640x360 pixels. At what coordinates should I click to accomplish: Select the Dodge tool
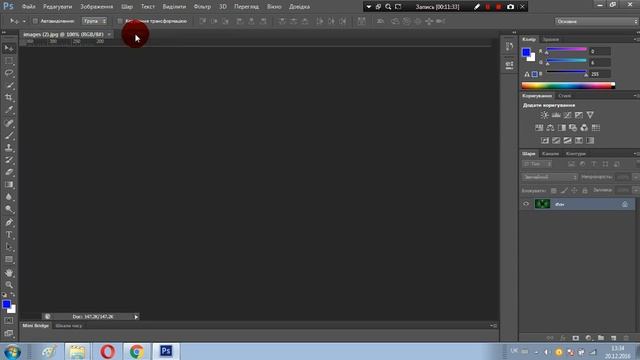(x=9, y=209)
